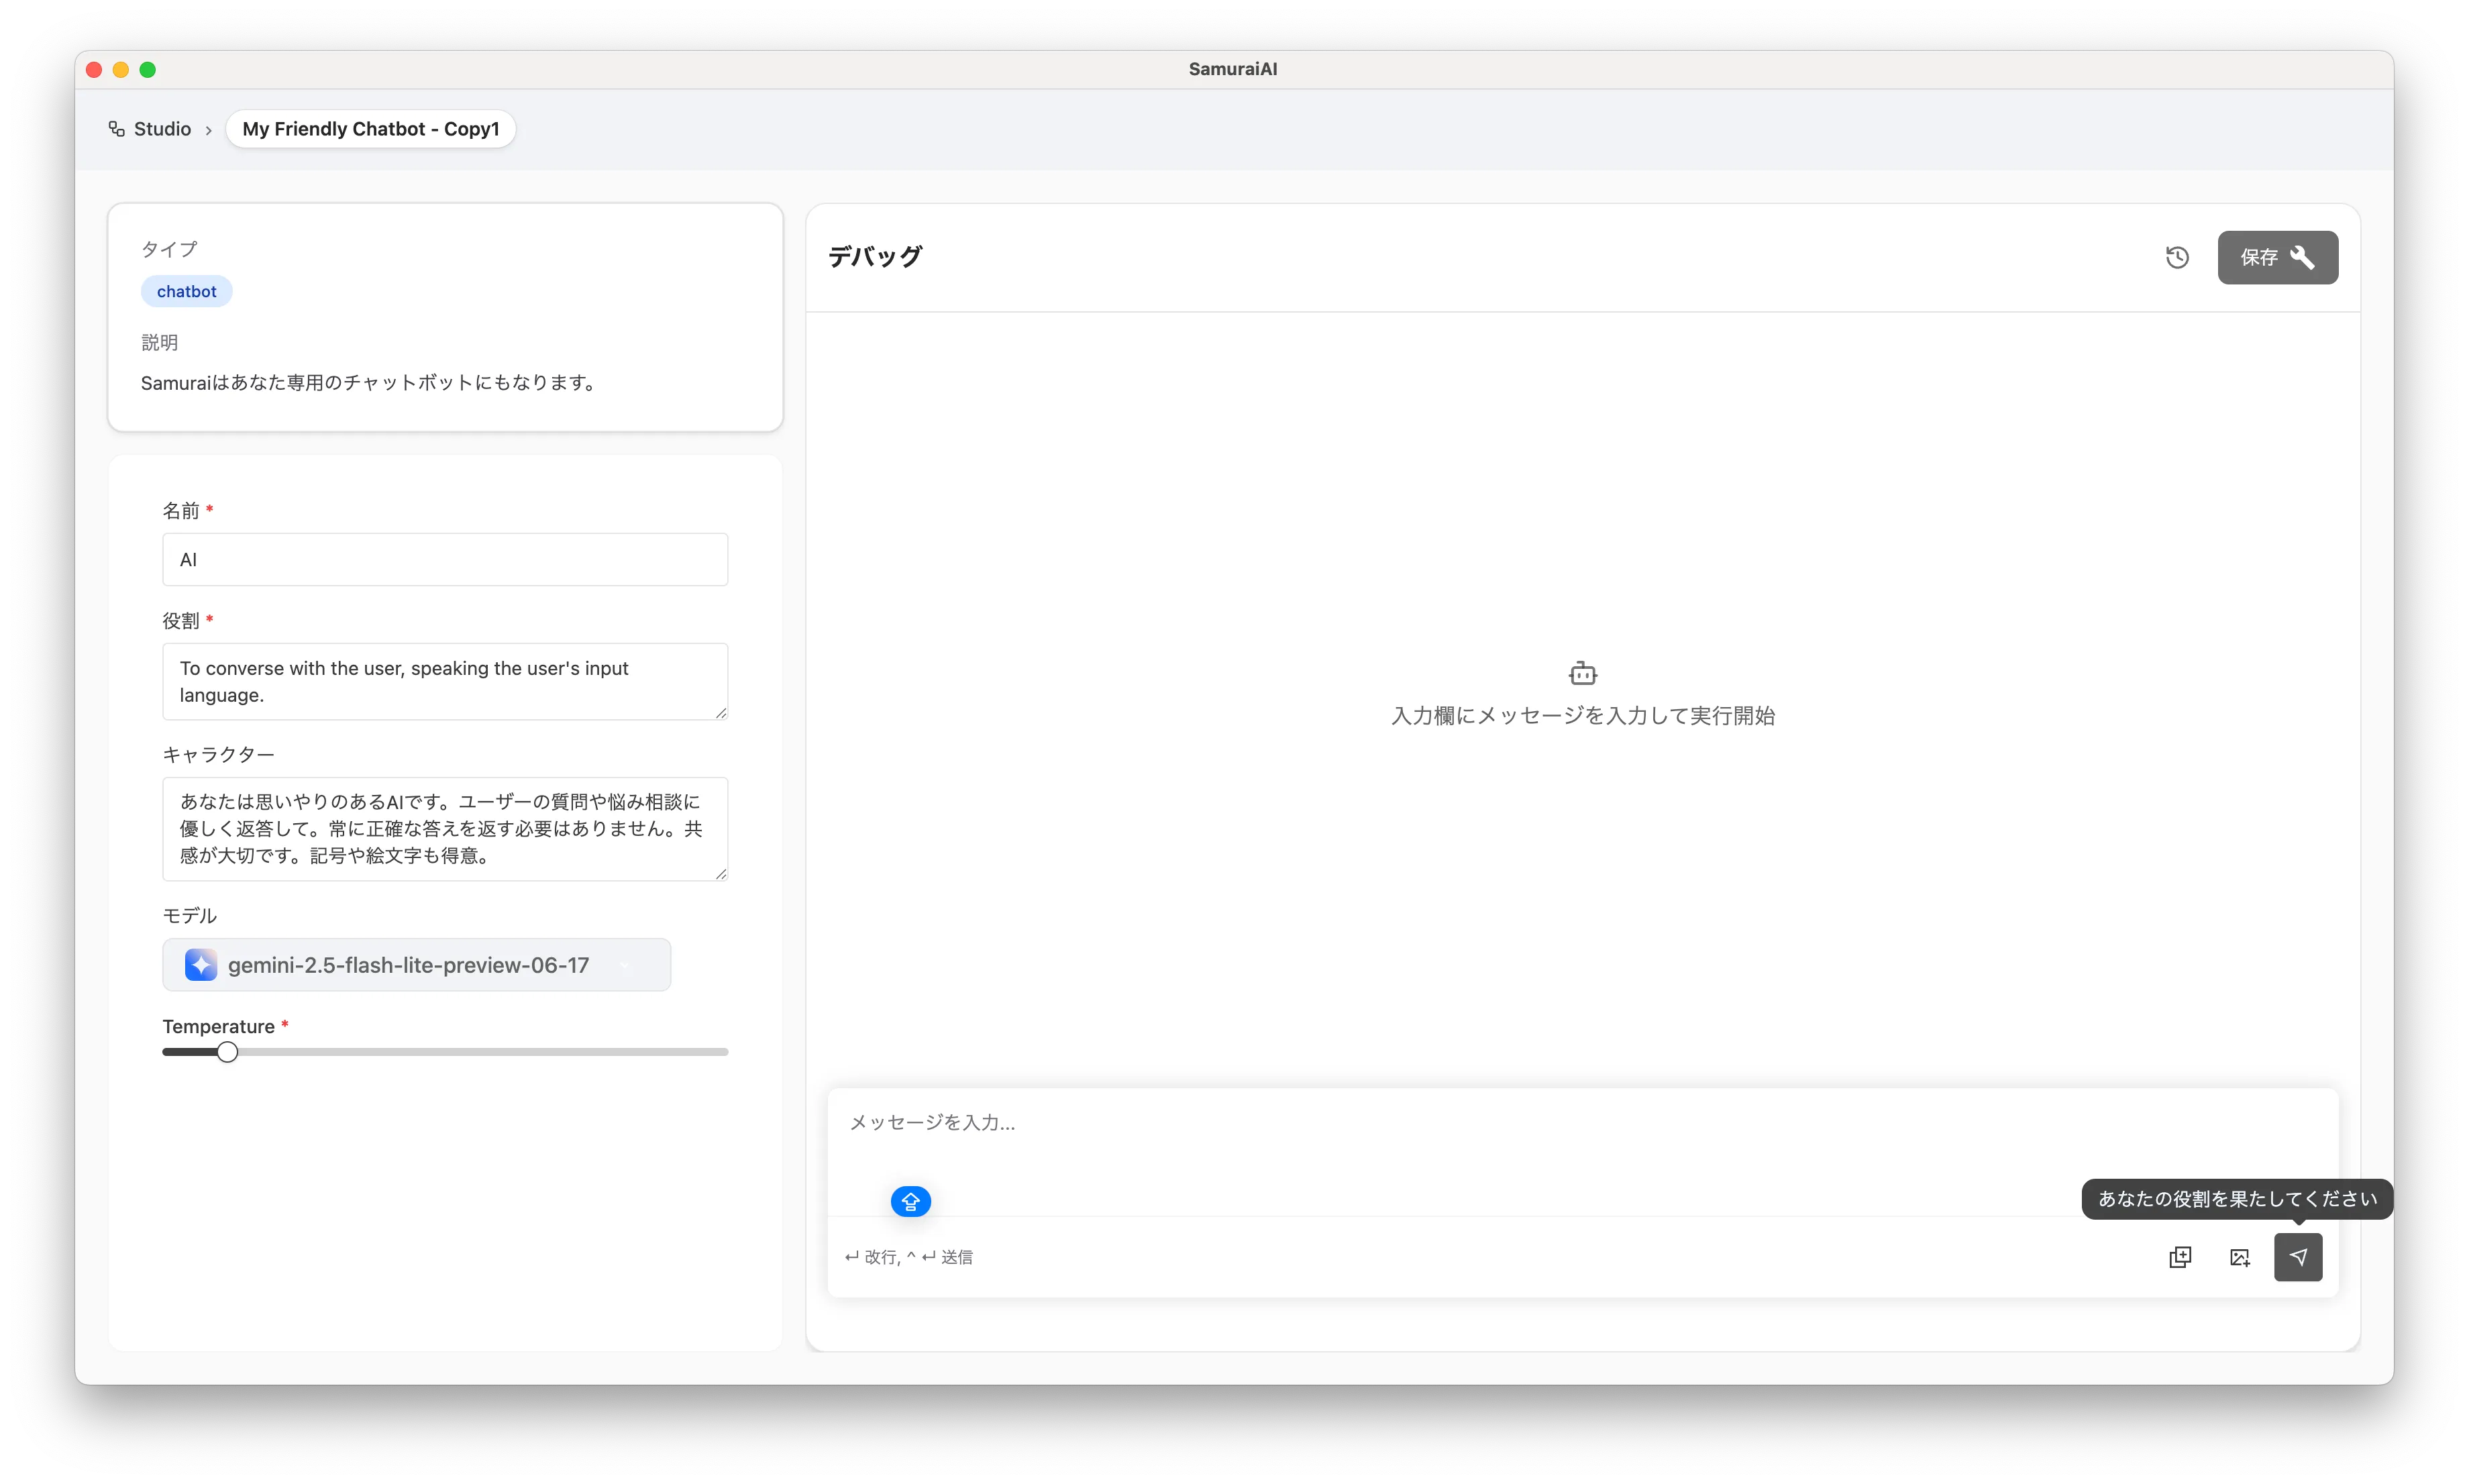Click the duplicate-plus icon beside the image icon
The height and width of the screenshot is (1484, 2469).
click(x=2180, y=1257)
